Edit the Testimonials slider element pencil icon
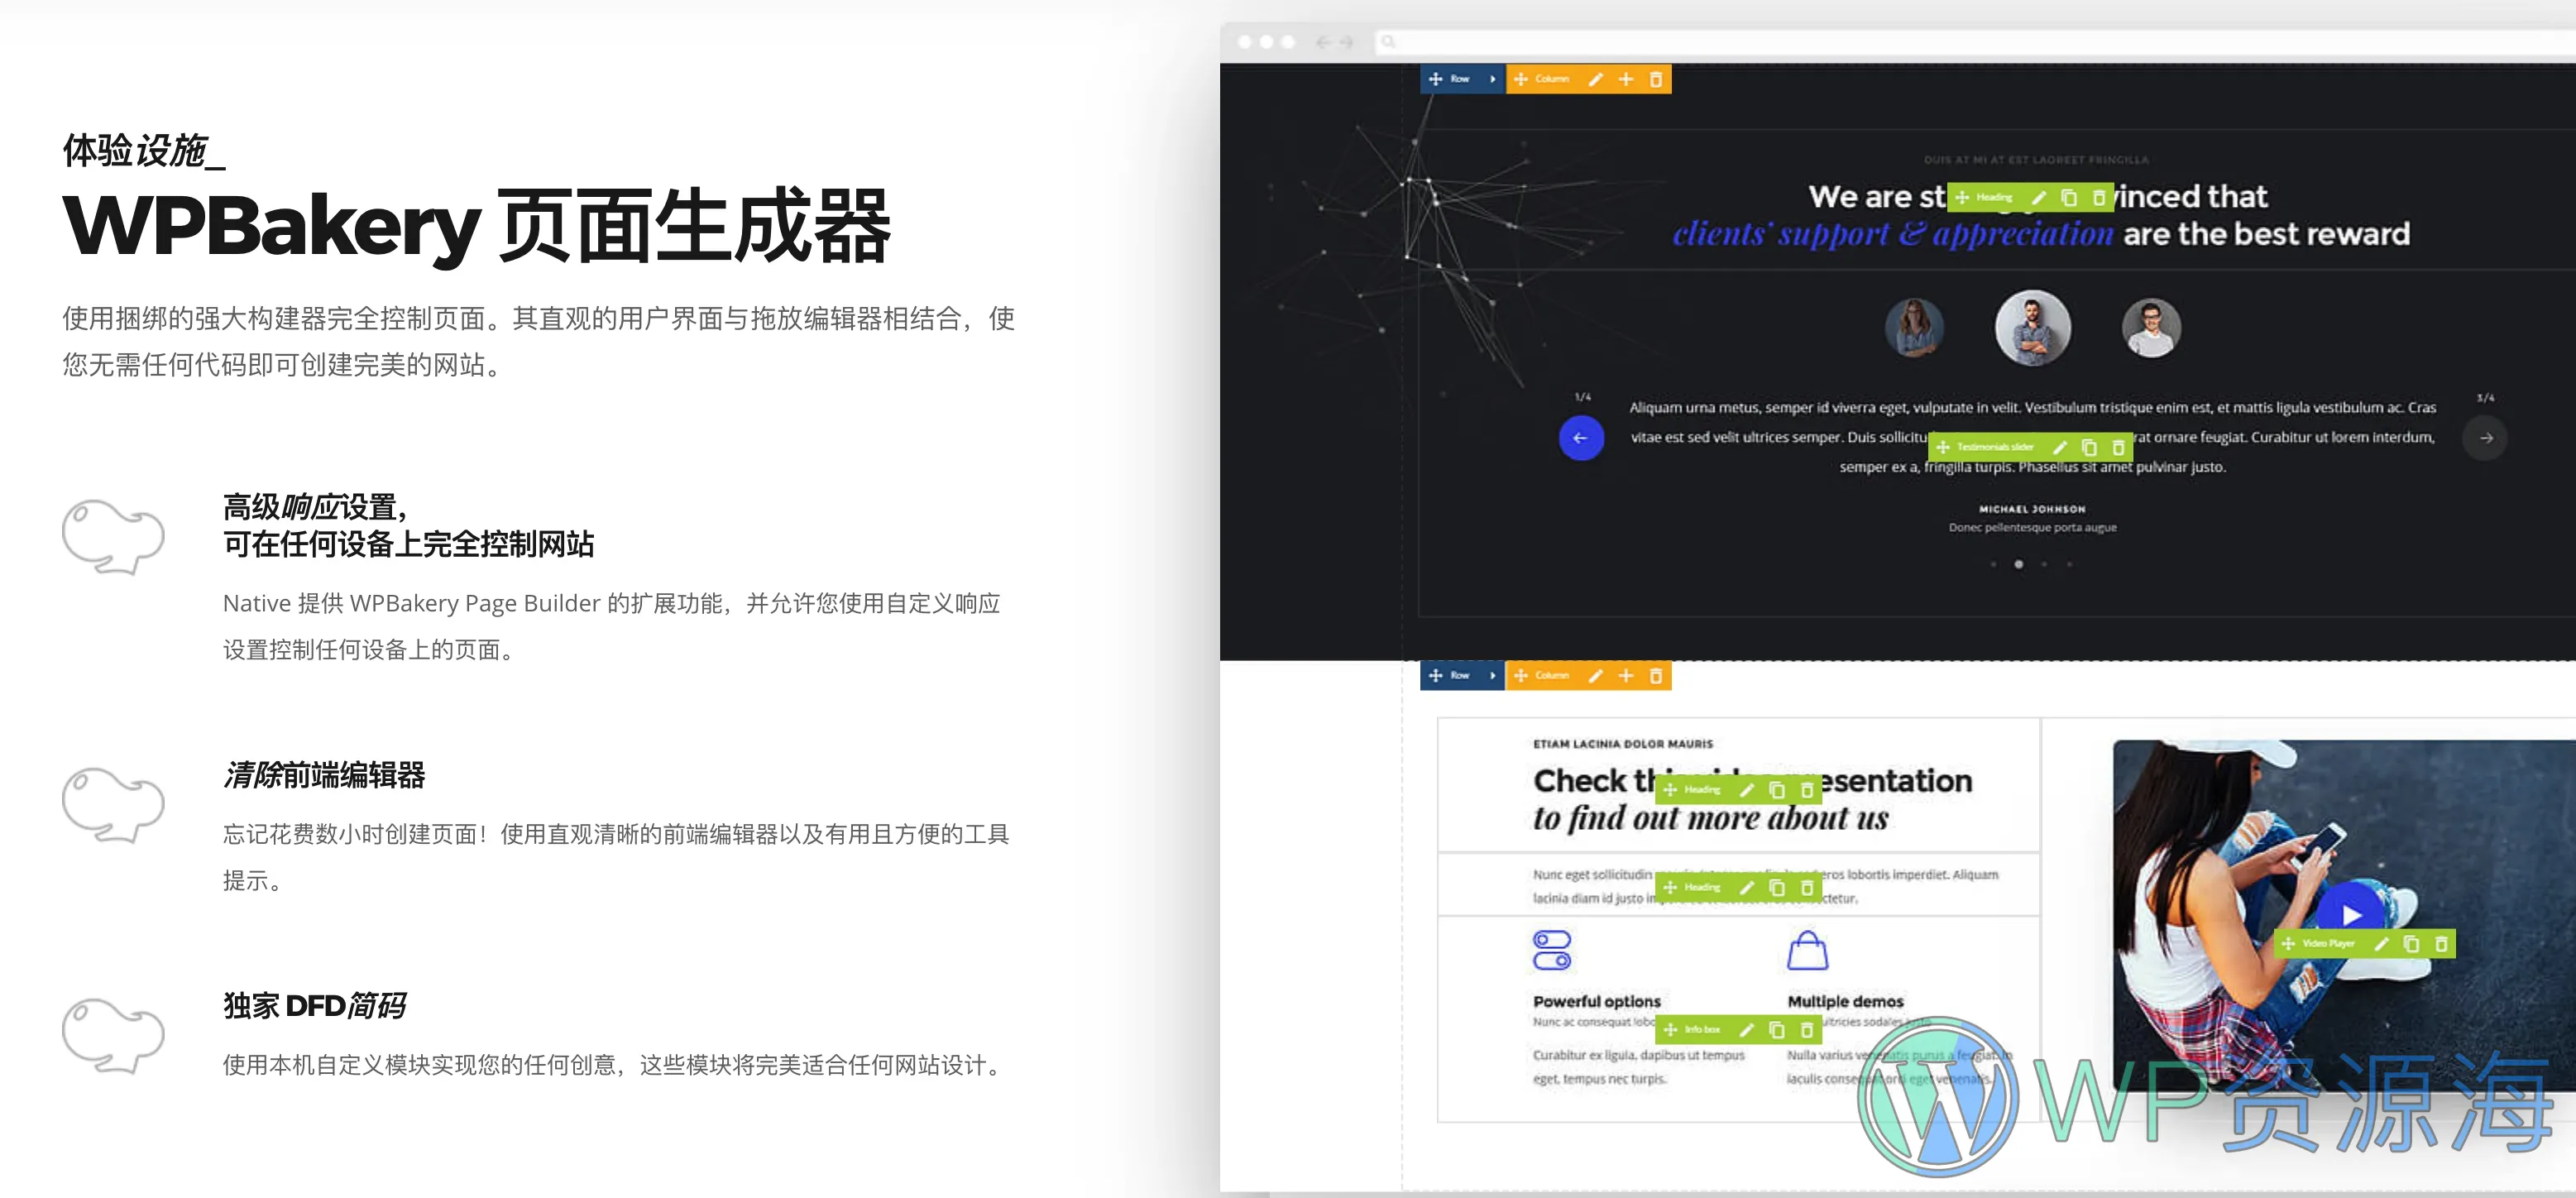This screenshot has width=2576, height=1198. (x=2059, y=447)
